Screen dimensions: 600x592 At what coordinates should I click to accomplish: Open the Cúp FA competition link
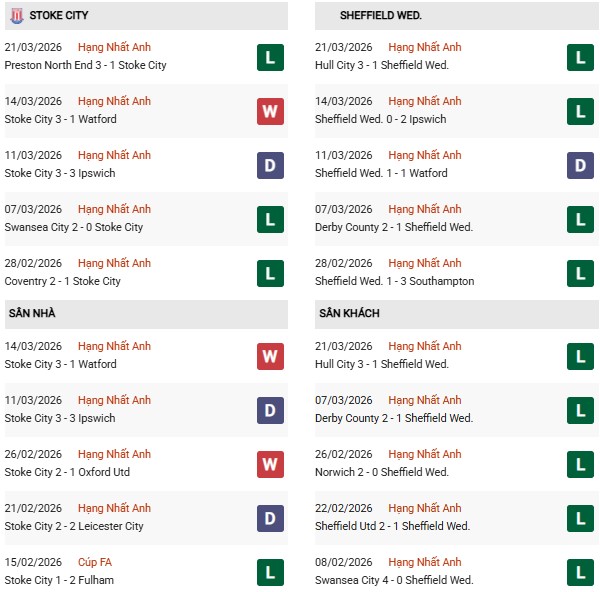[x=96, y=562]
